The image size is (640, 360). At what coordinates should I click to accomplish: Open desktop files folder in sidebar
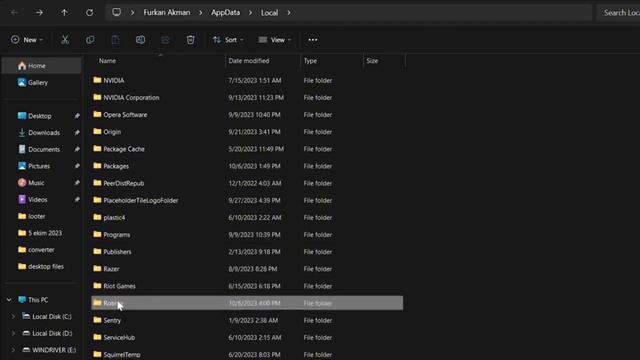[42, 267]
